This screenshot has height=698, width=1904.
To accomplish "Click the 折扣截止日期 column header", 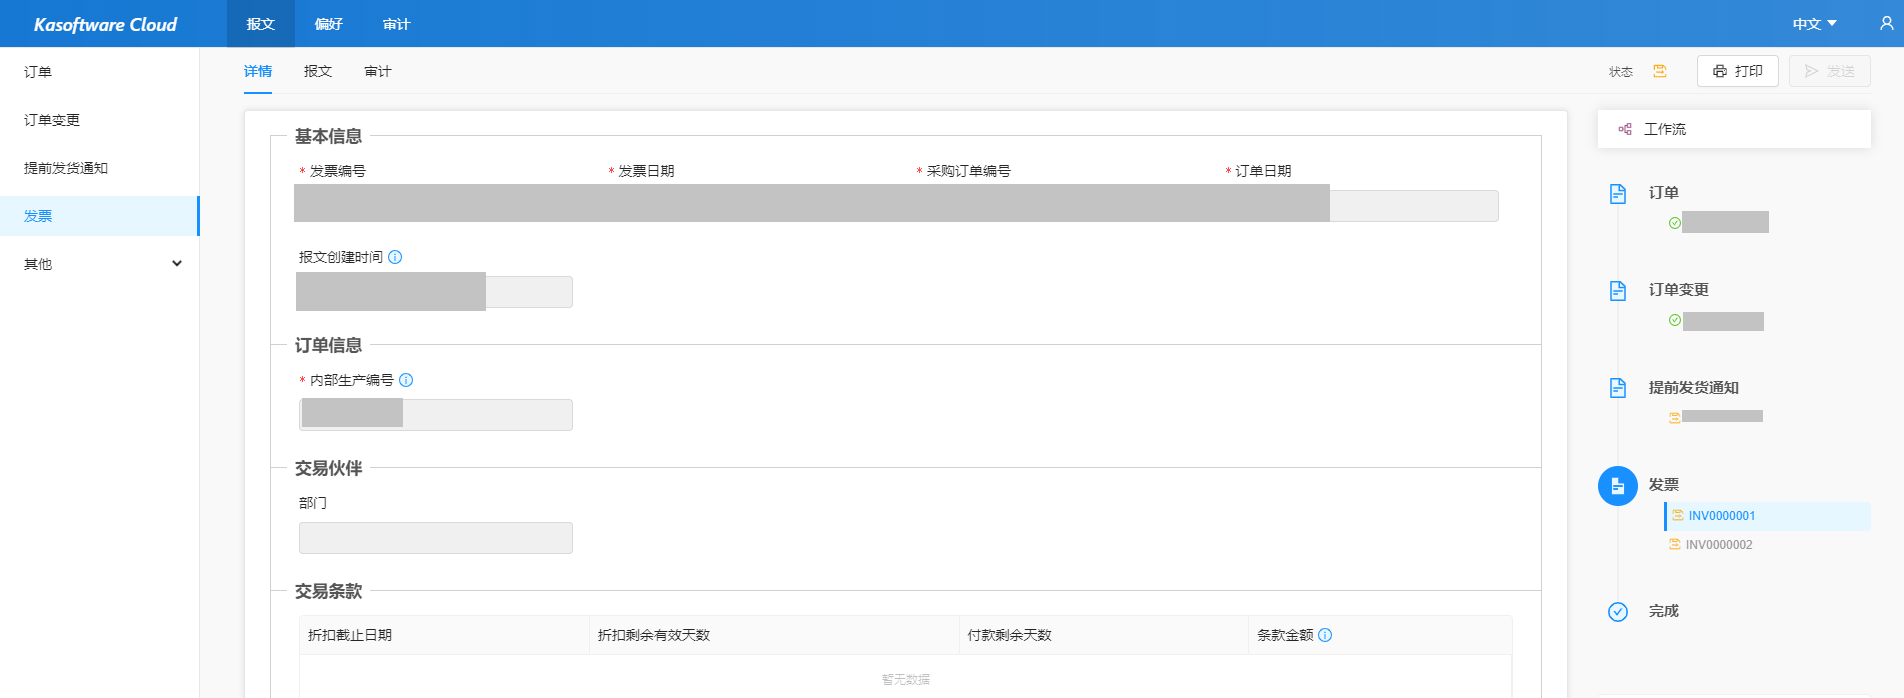I will pos(444,635).
